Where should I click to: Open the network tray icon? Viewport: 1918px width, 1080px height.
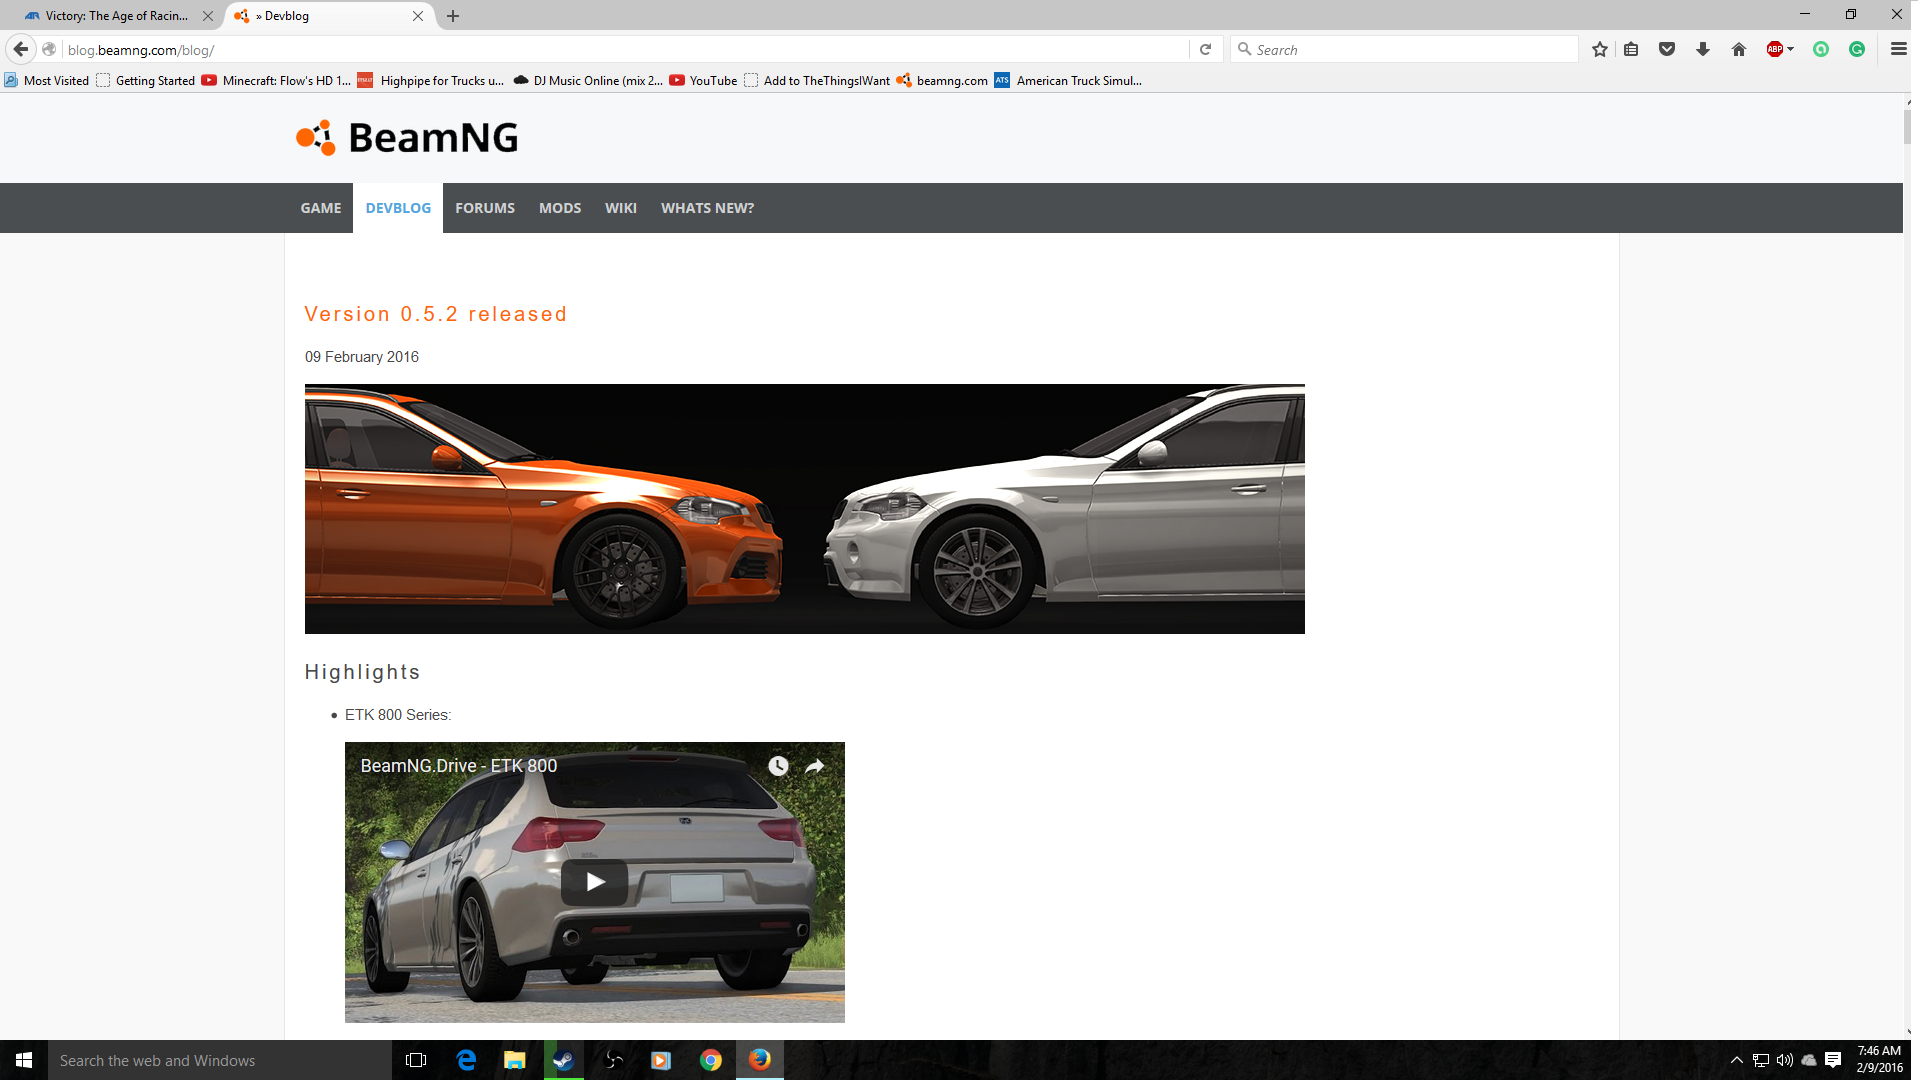coord(1761,1060)
